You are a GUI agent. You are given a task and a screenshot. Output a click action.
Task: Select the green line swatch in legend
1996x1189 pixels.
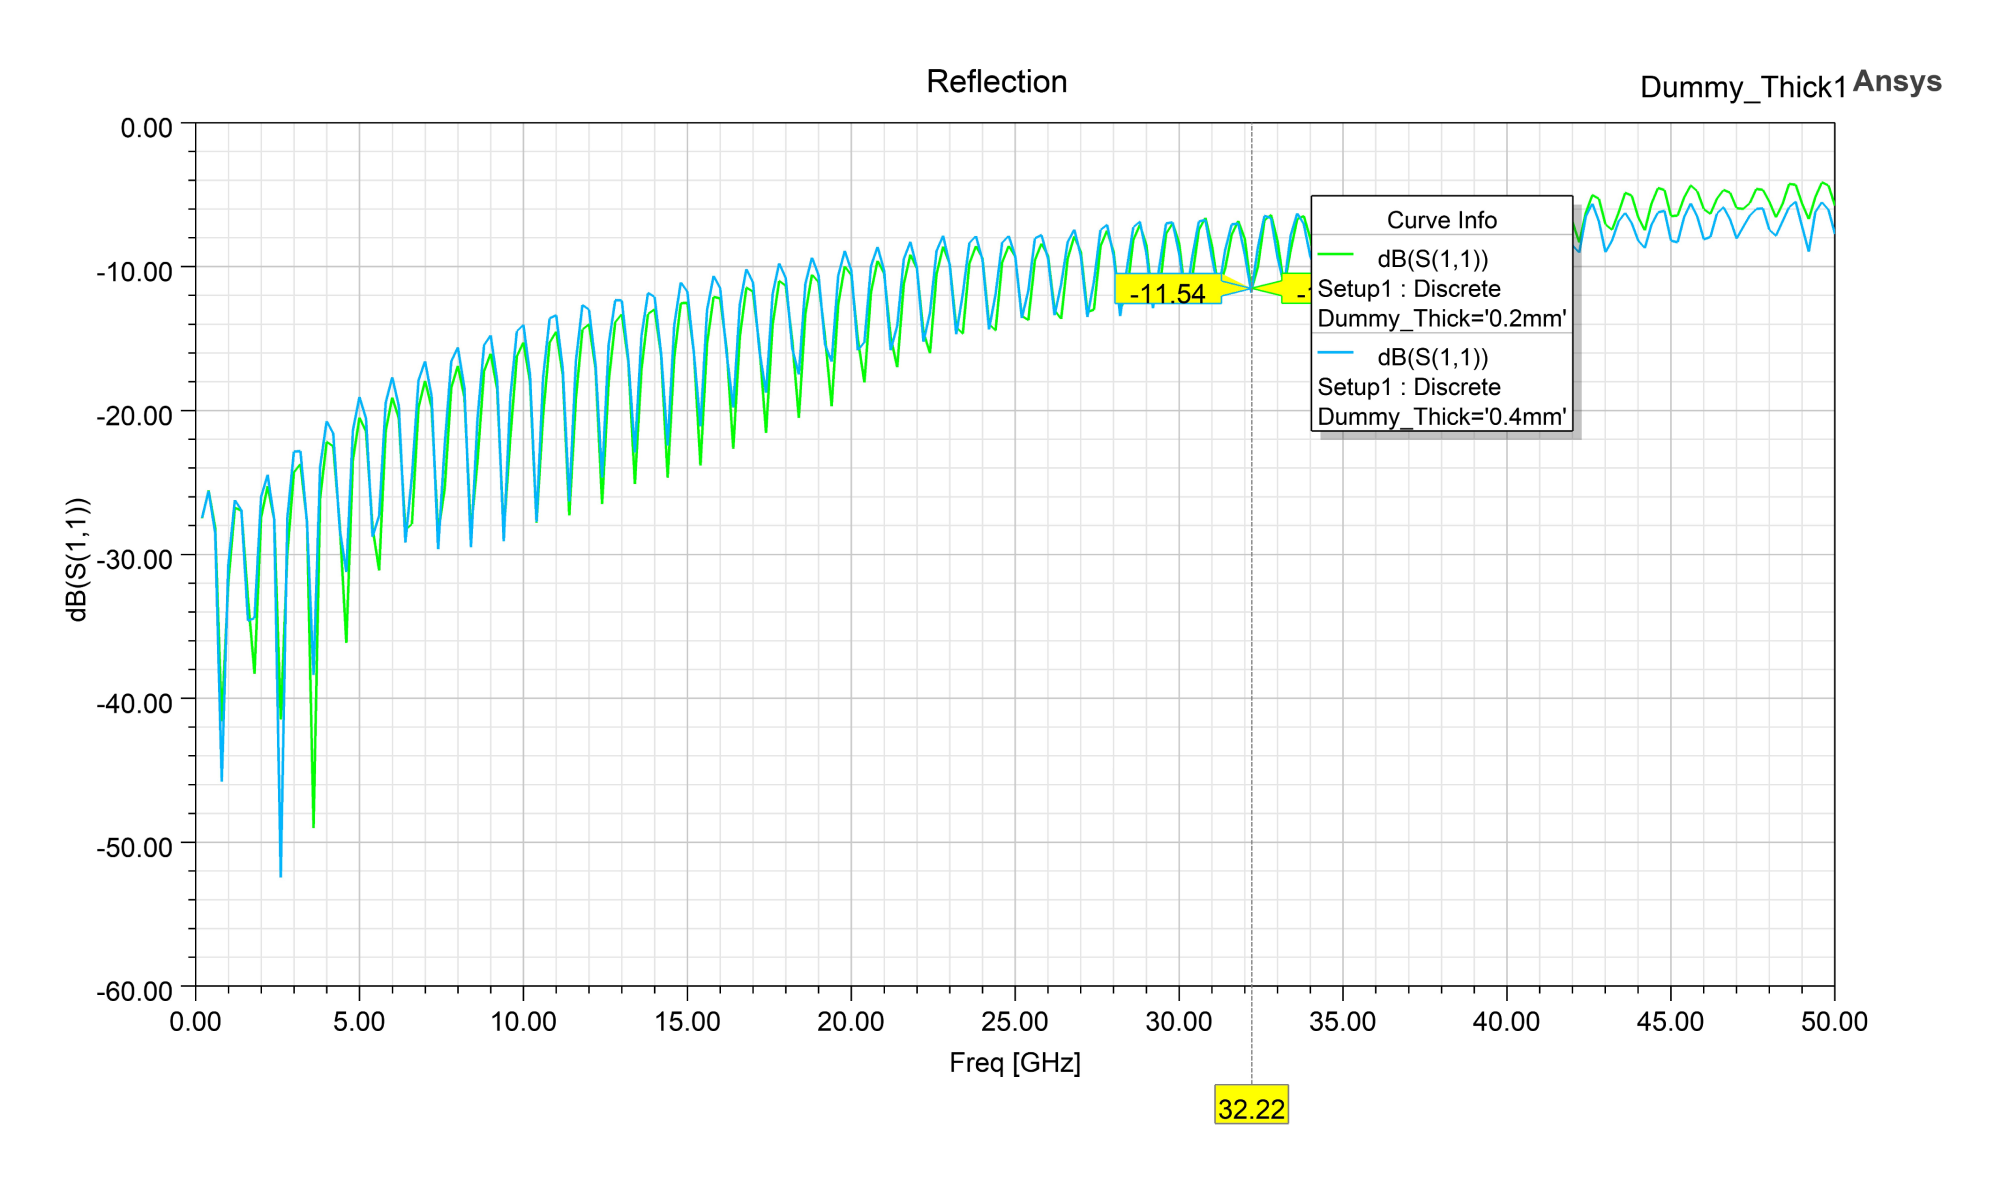1336,255
